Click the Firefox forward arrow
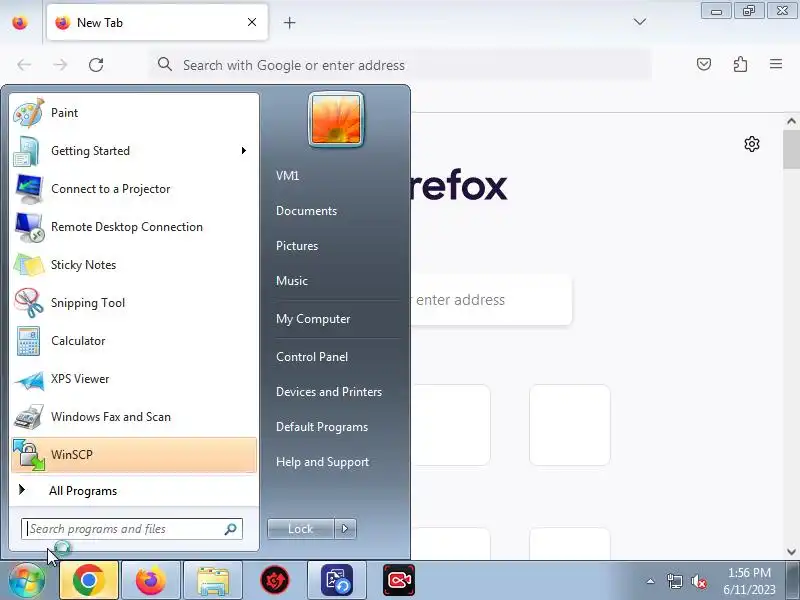Screen dimensions: 800x600 click(60, 65)
